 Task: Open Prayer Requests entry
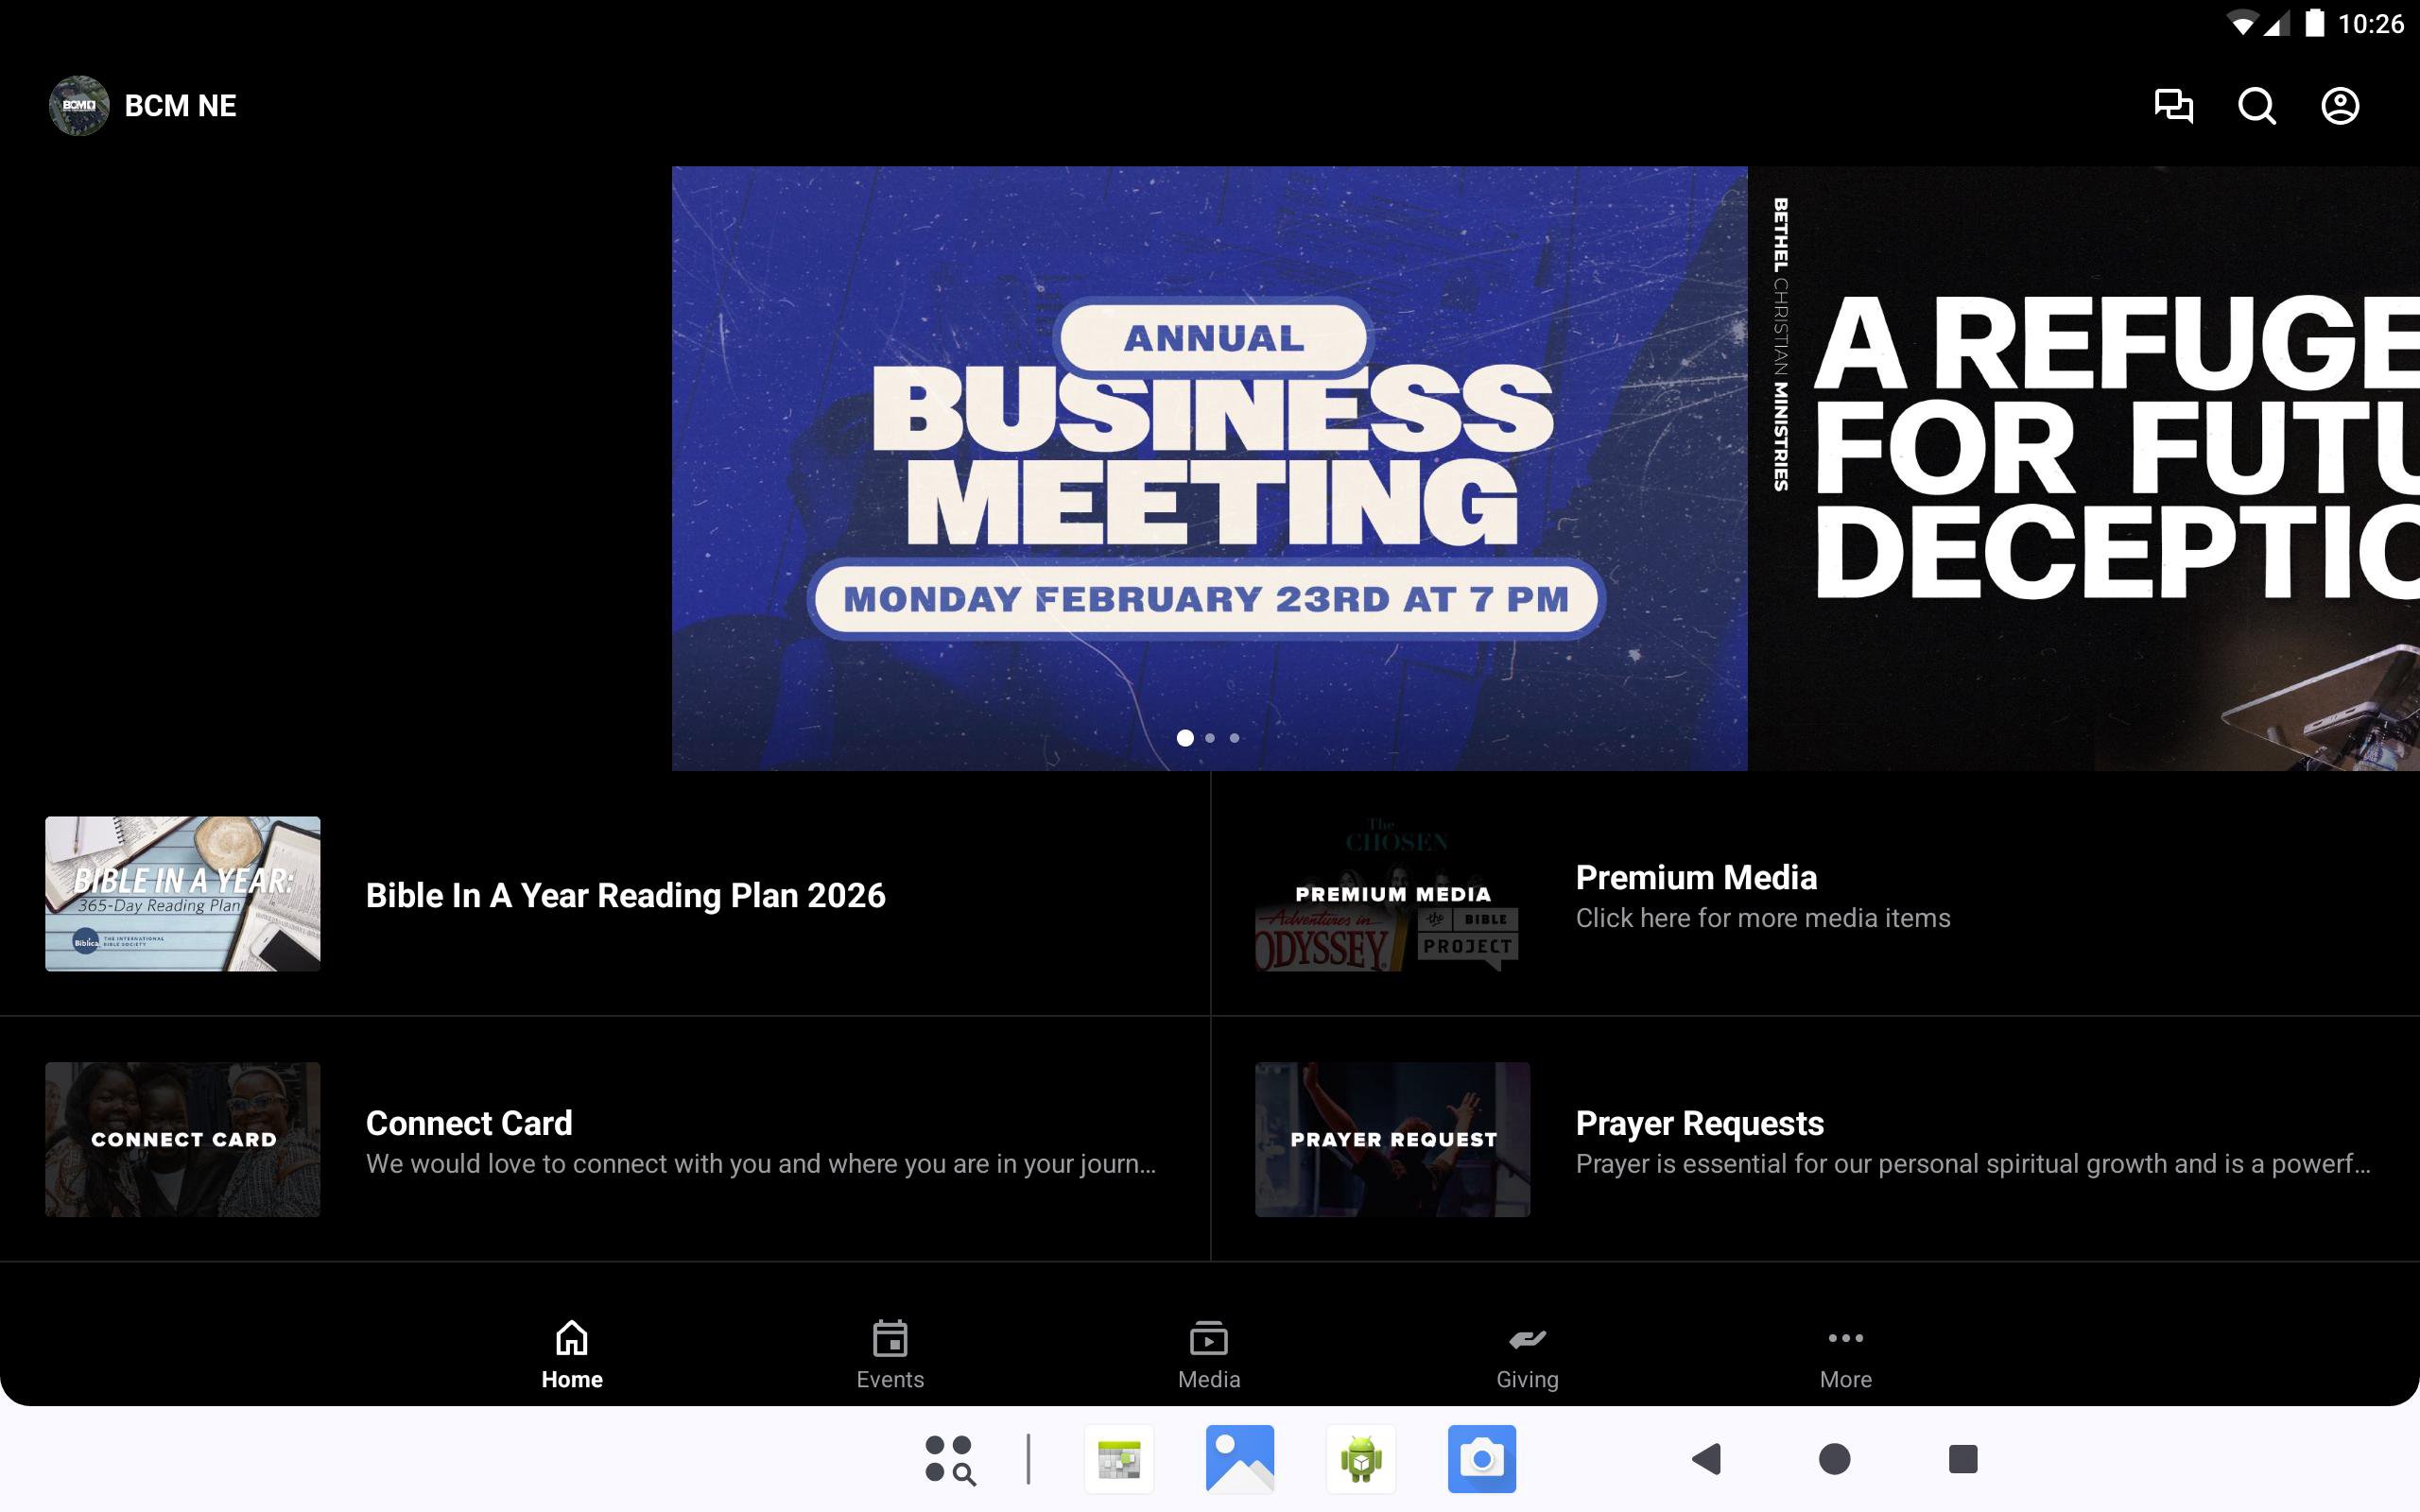pyautogui.click(x=1699, y=1140)
